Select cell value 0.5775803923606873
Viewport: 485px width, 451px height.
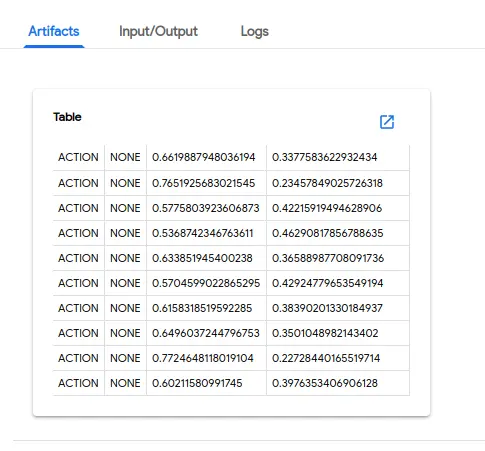[x=206, y=208]
